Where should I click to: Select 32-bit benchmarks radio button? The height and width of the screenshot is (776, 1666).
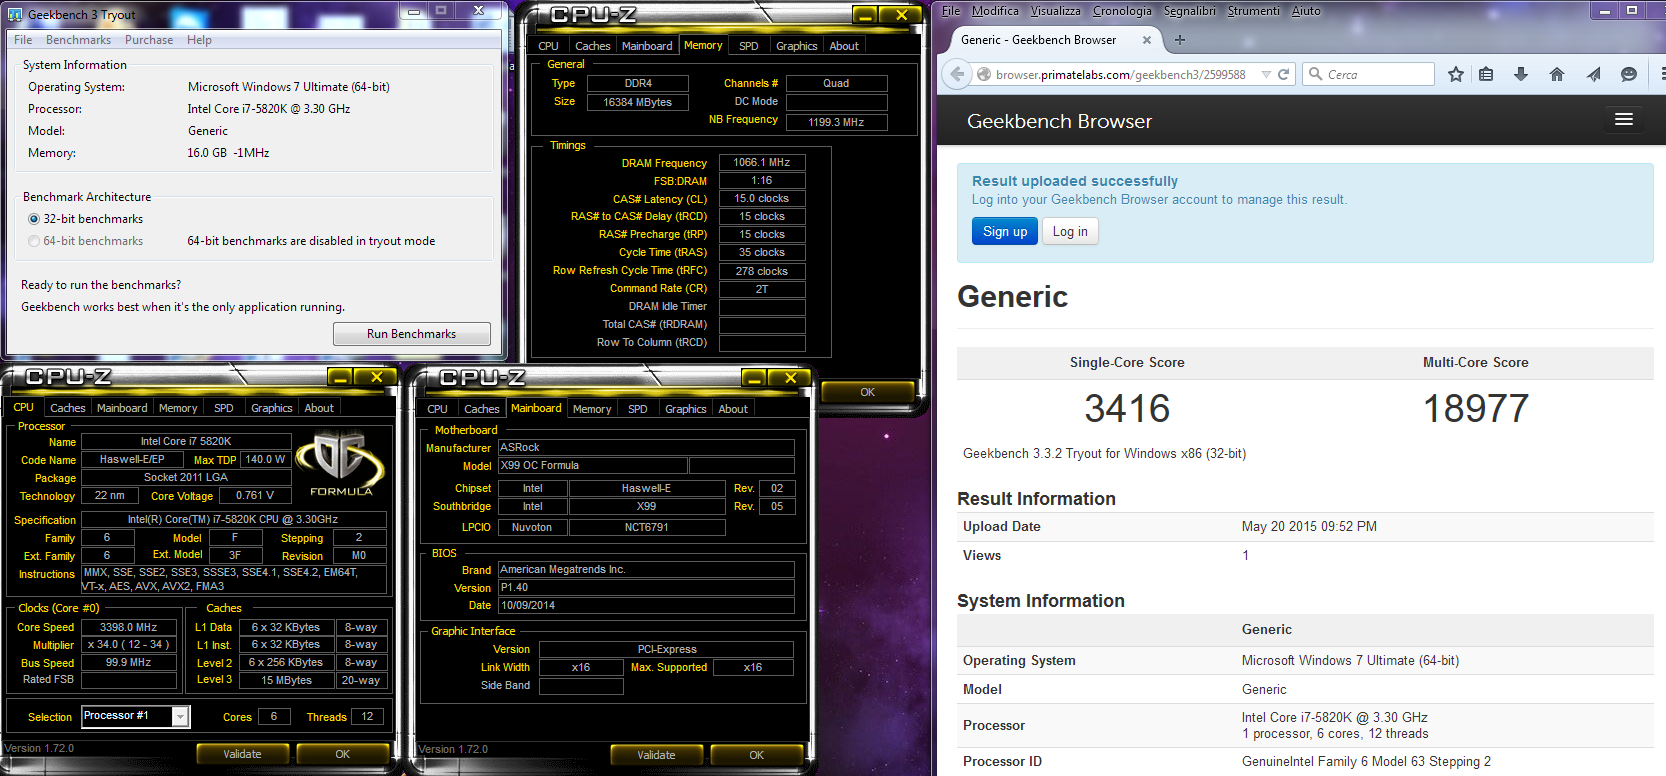pyautogui.click(x=34, y=219)
